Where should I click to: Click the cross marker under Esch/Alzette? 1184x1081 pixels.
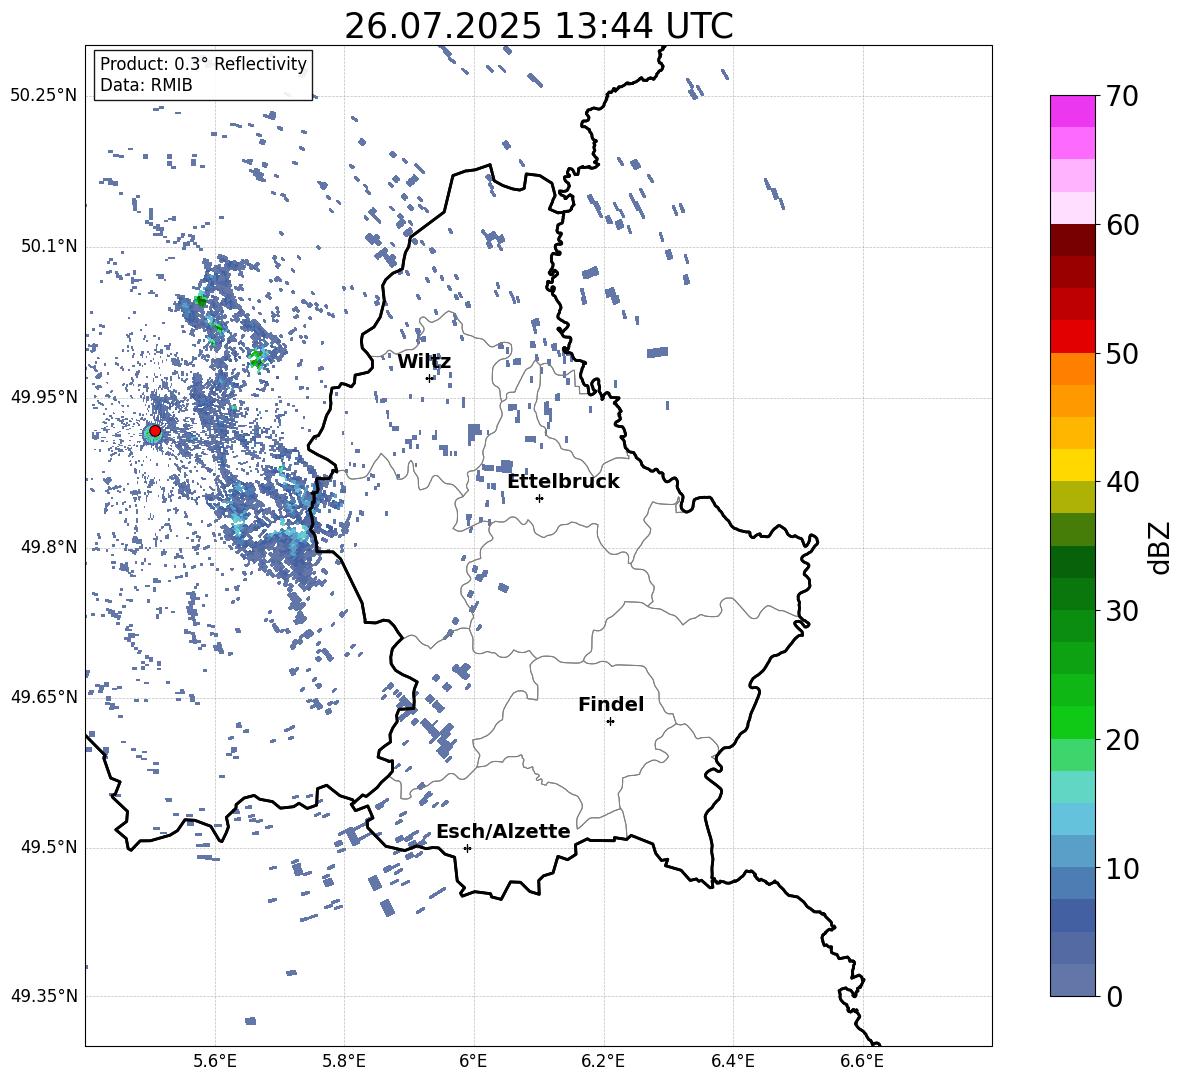467,848
